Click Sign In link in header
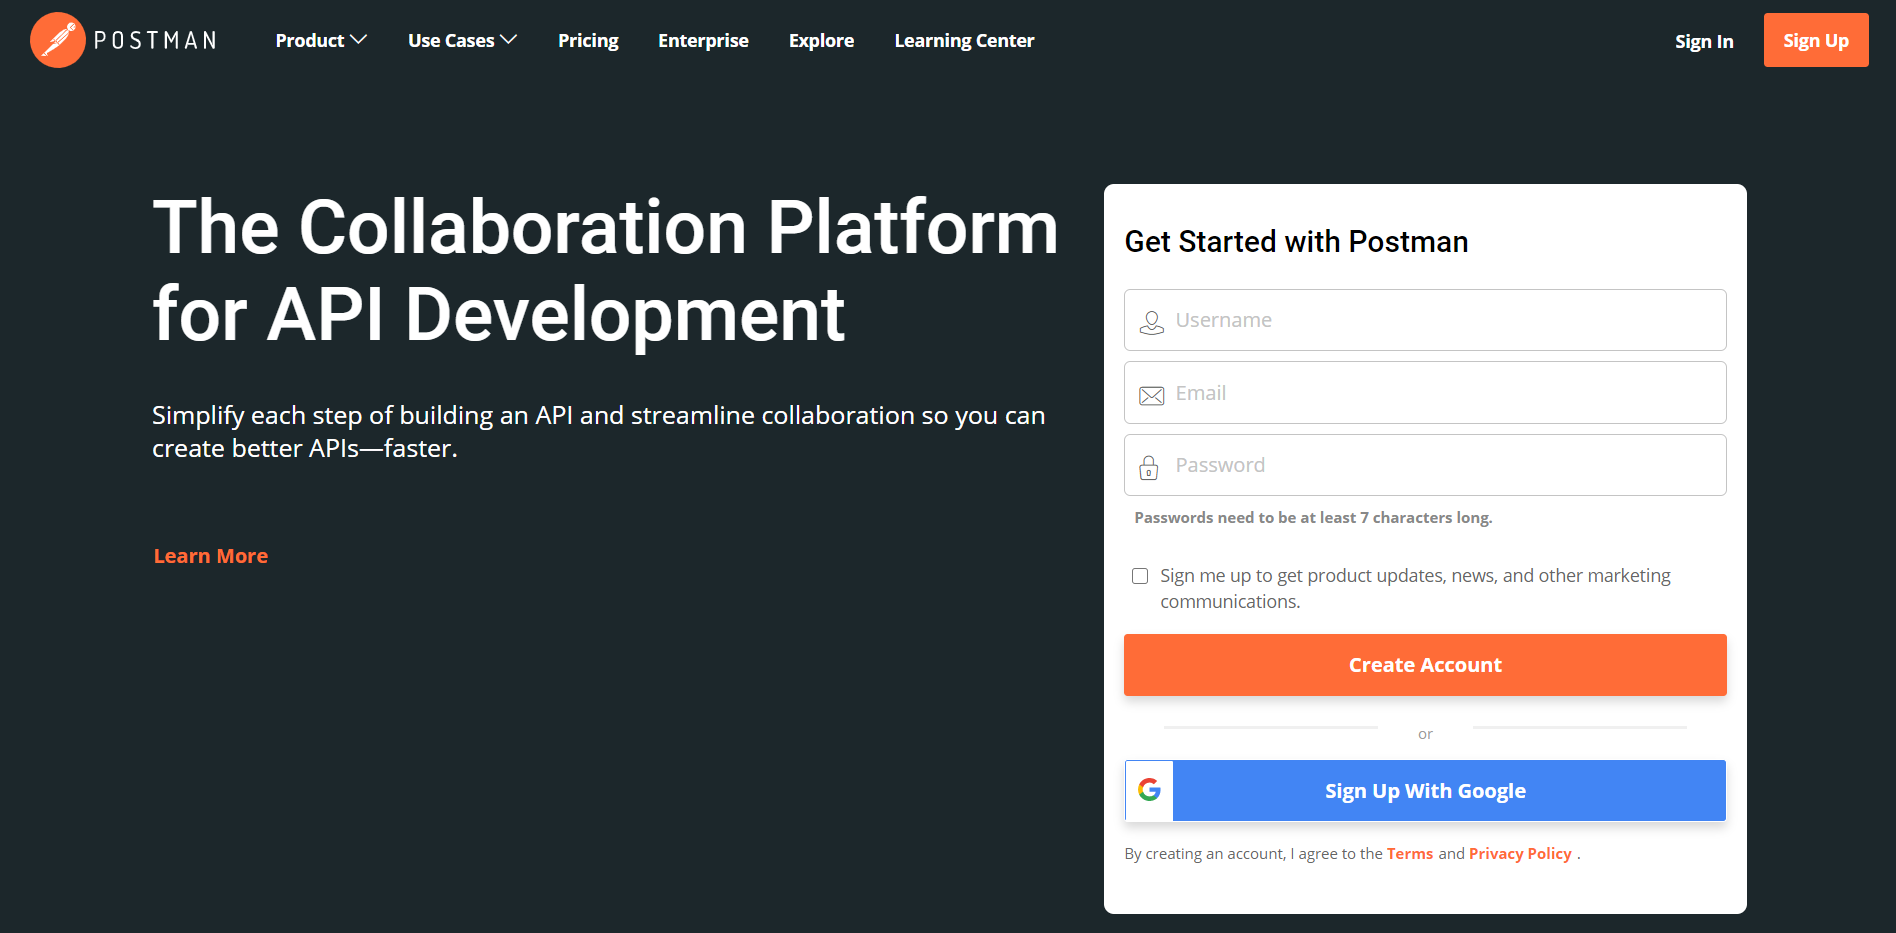1896x933 pixels. [x=1704, y=41]
